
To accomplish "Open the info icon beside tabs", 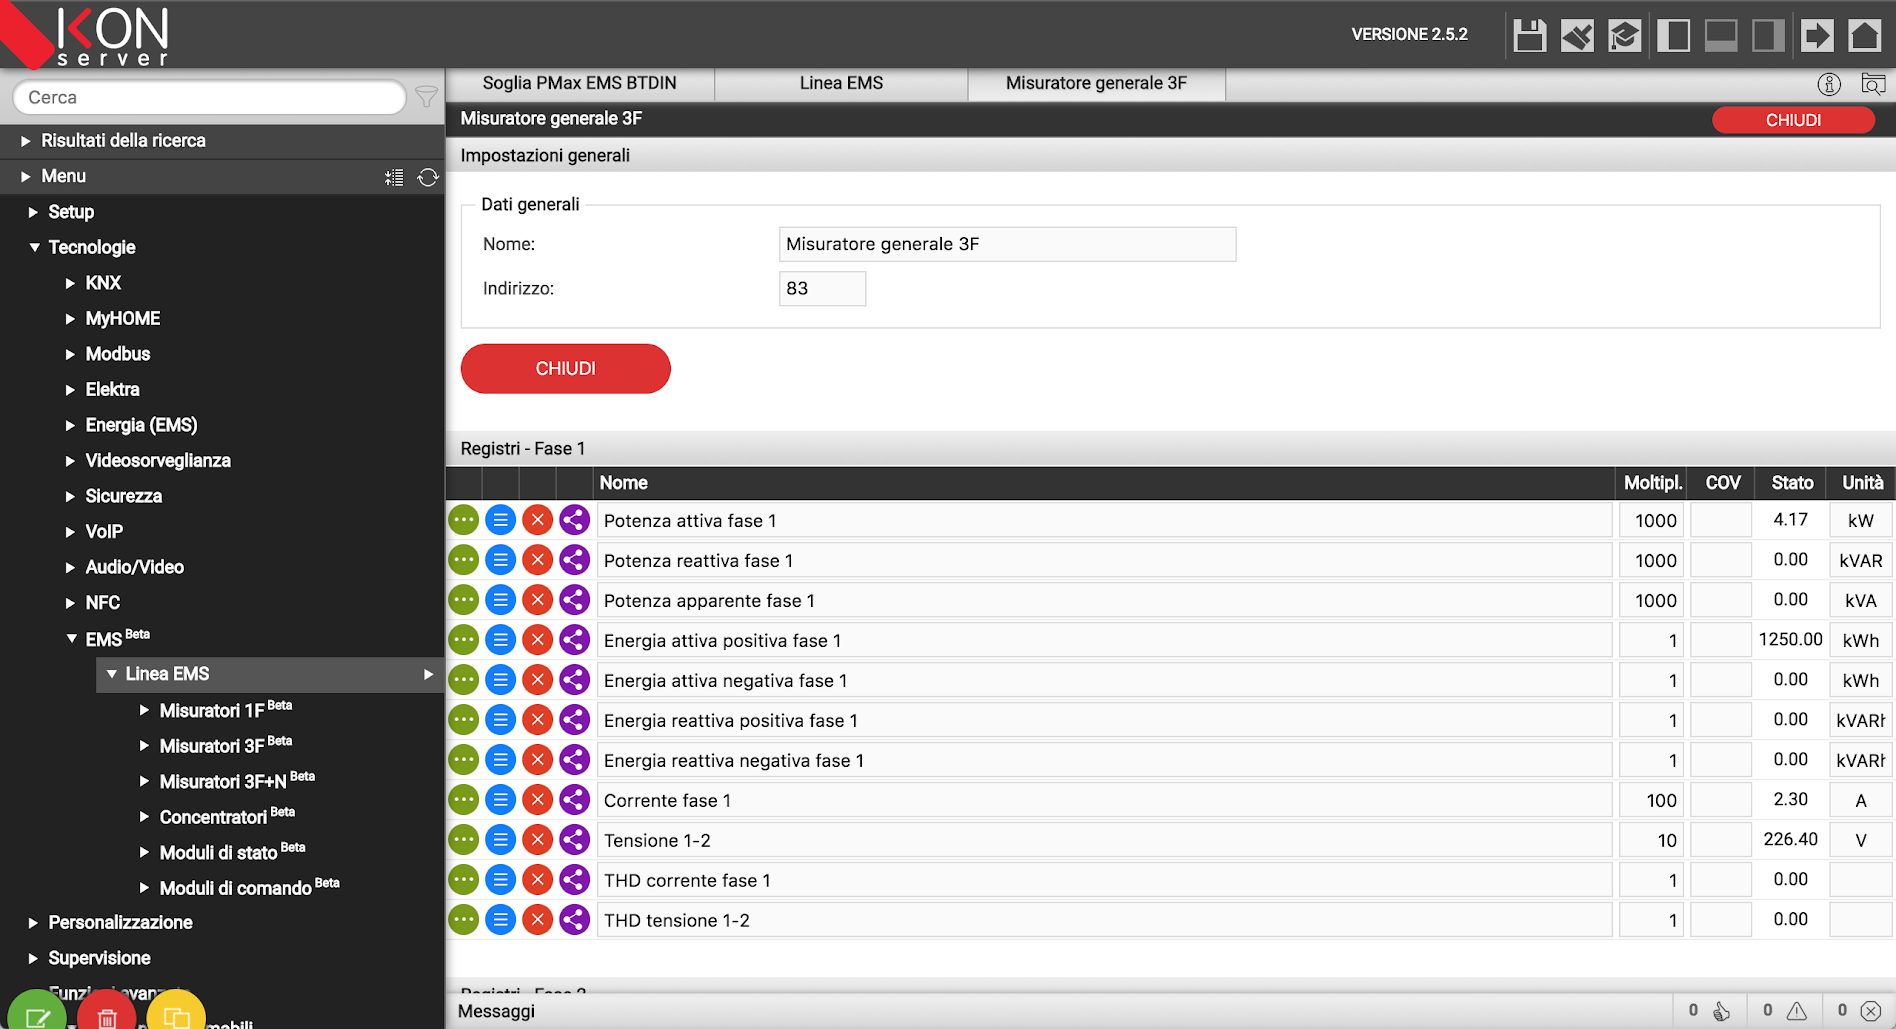I will (1829, 84).
